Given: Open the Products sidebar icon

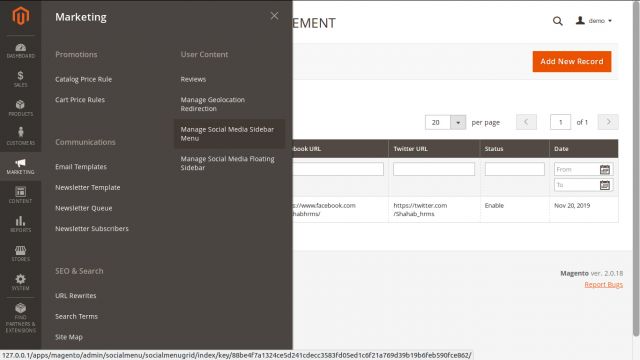Looking at the screenshot, I should click(x=20, y=108).
